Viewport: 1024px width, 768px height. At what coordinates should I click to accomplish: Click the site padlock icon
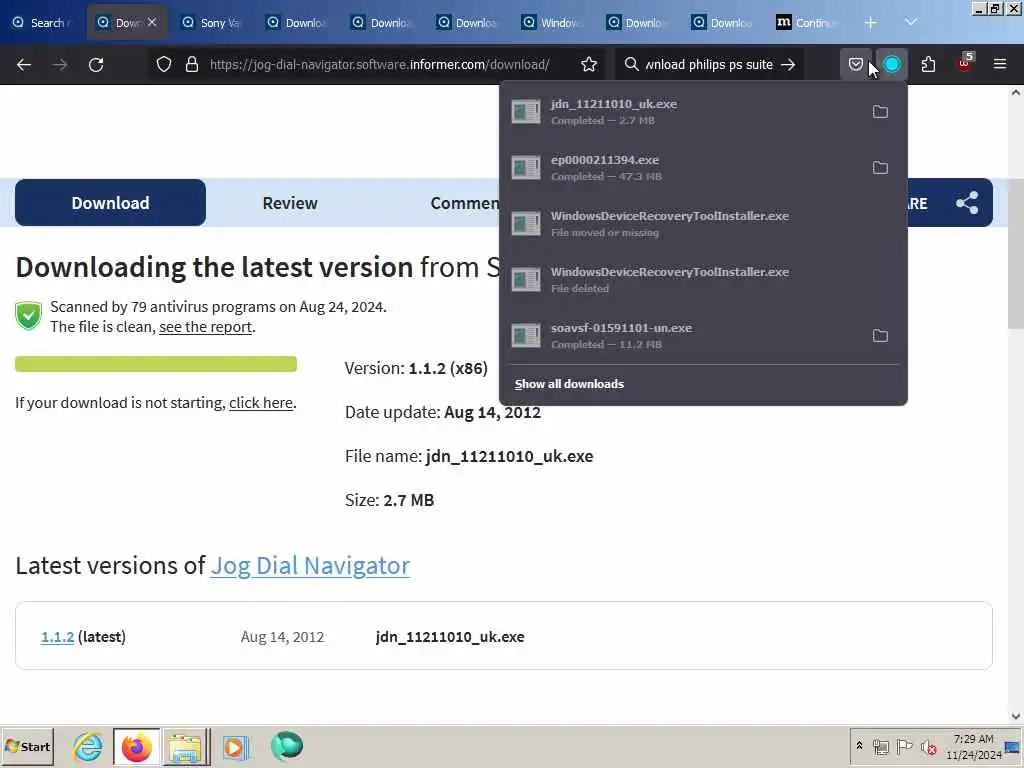(191, 64)
